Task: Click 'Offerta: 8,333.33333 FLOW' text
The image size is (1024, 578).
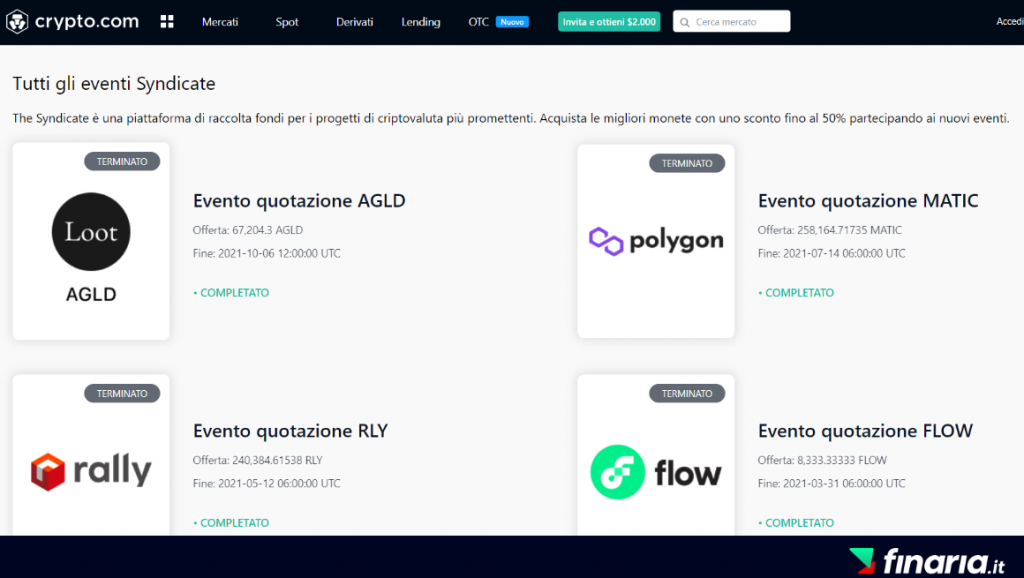Action: coord(822,460)
